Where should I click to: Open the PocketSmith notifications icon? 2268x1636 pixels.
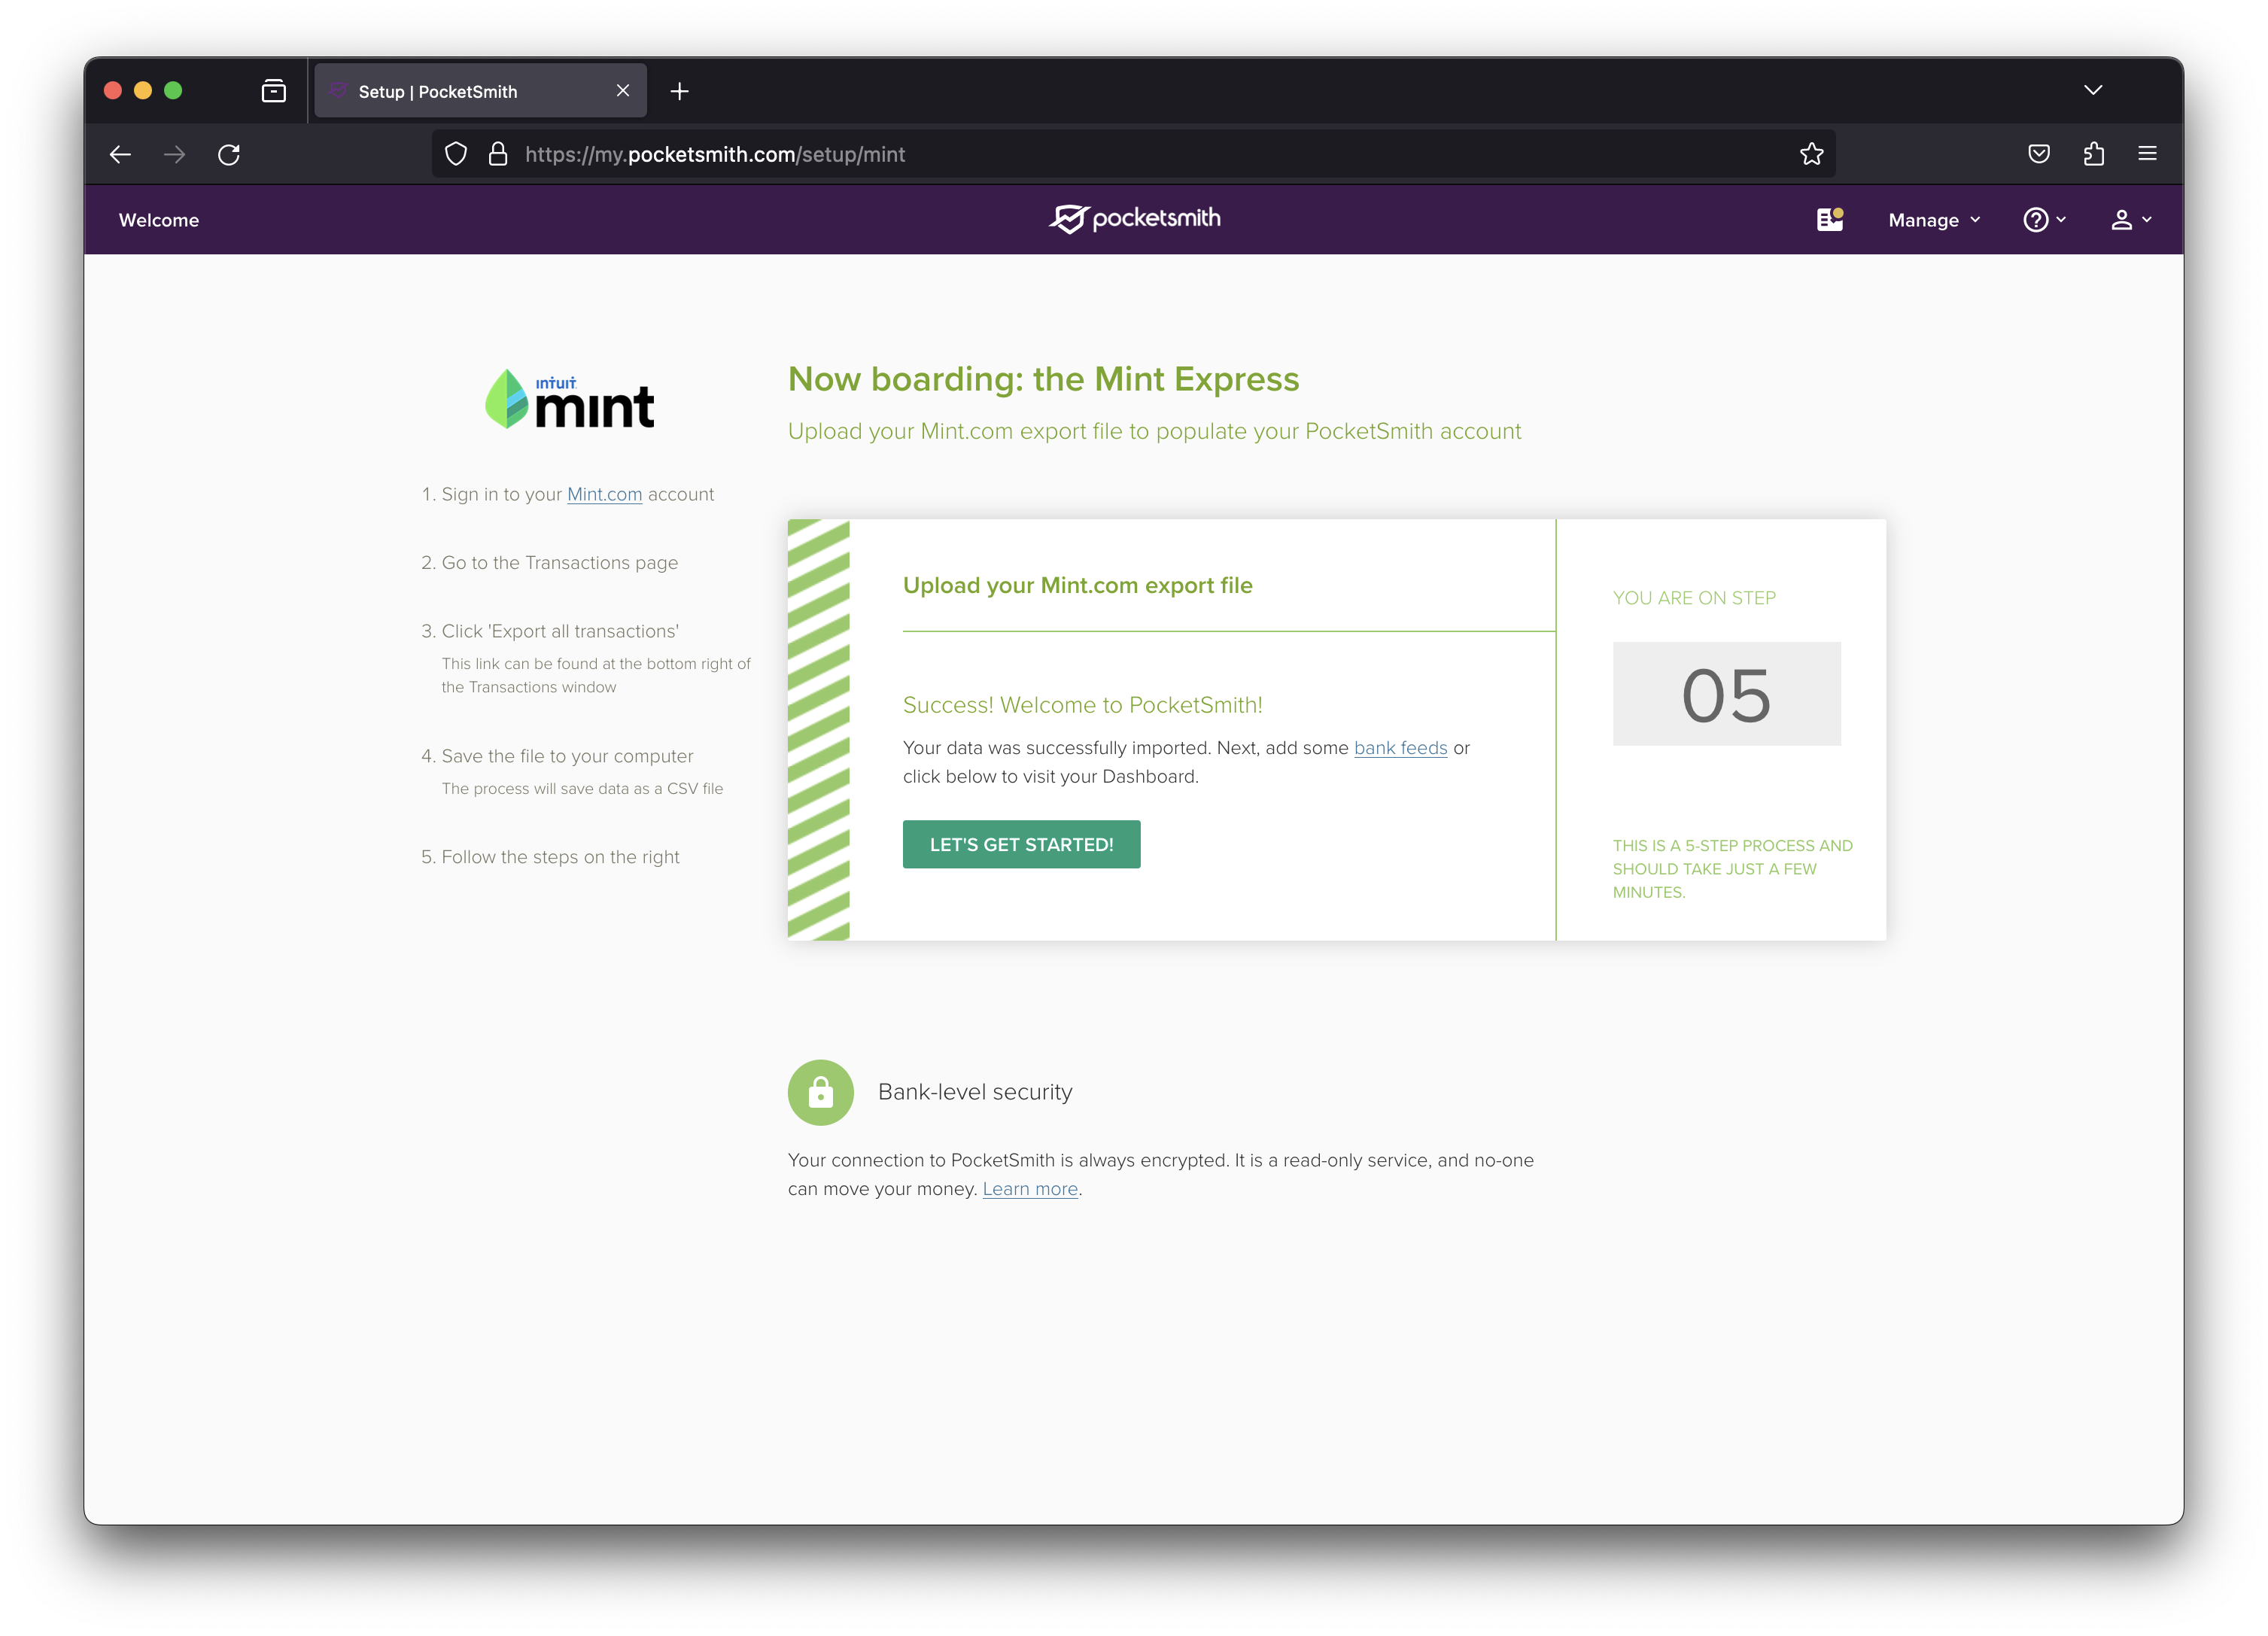point(1831,219)
